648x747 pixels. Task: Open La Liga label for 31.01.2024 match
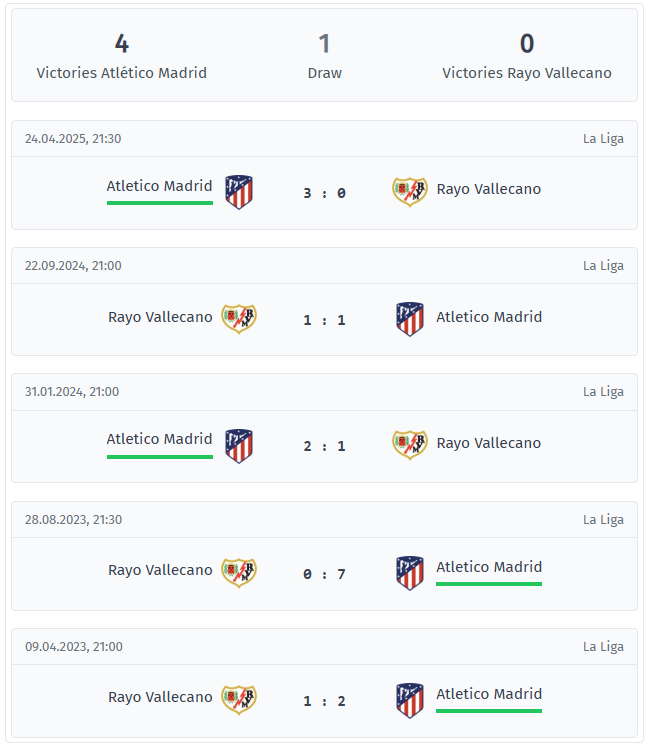click(x=603, y=392)
